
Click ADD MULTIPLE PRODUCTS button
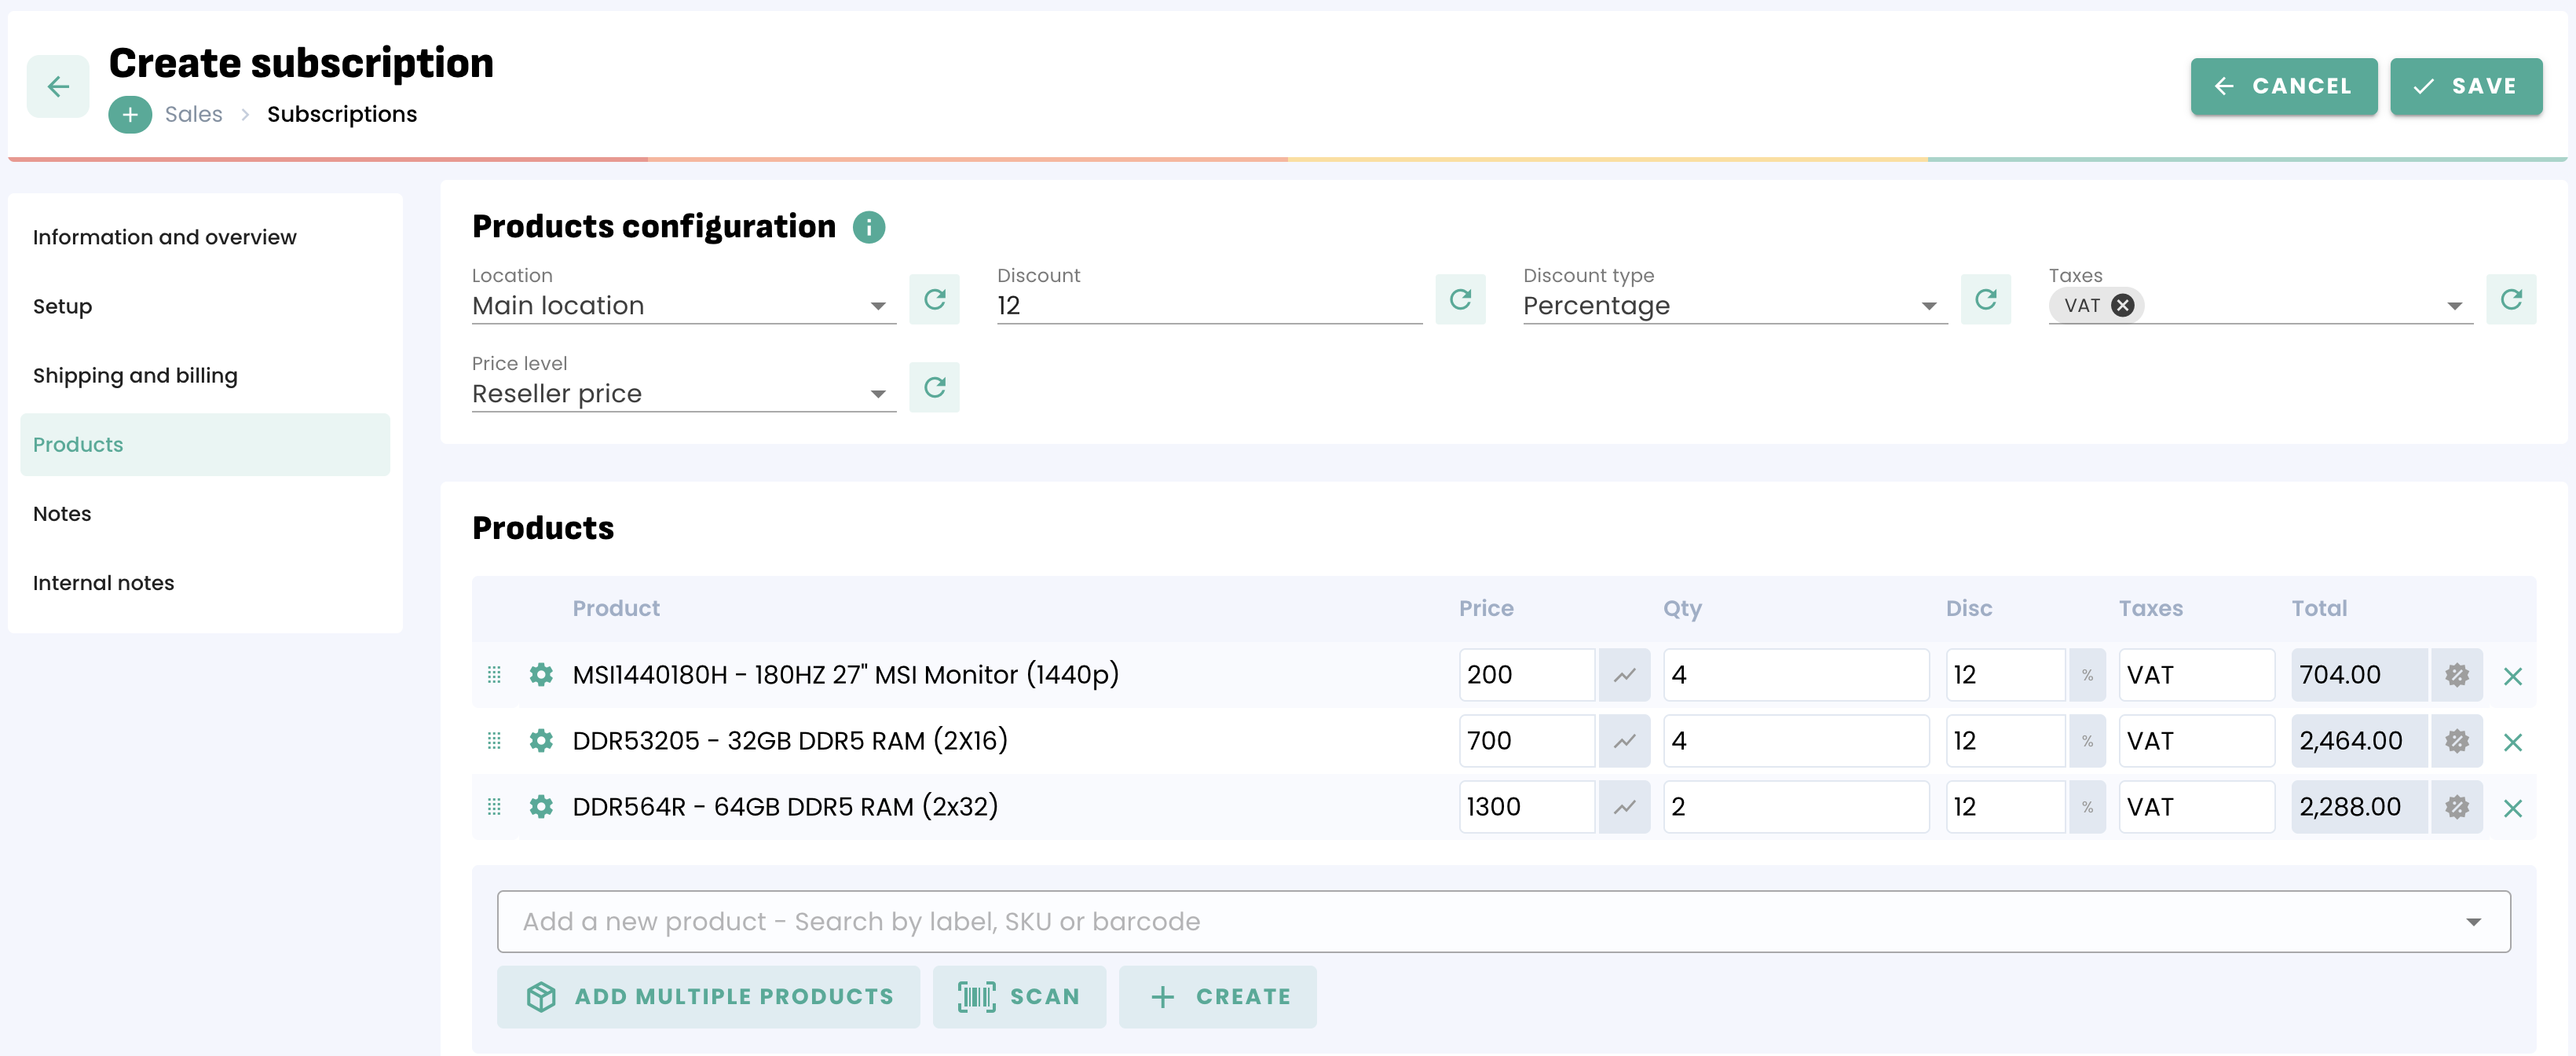[708, 996]
